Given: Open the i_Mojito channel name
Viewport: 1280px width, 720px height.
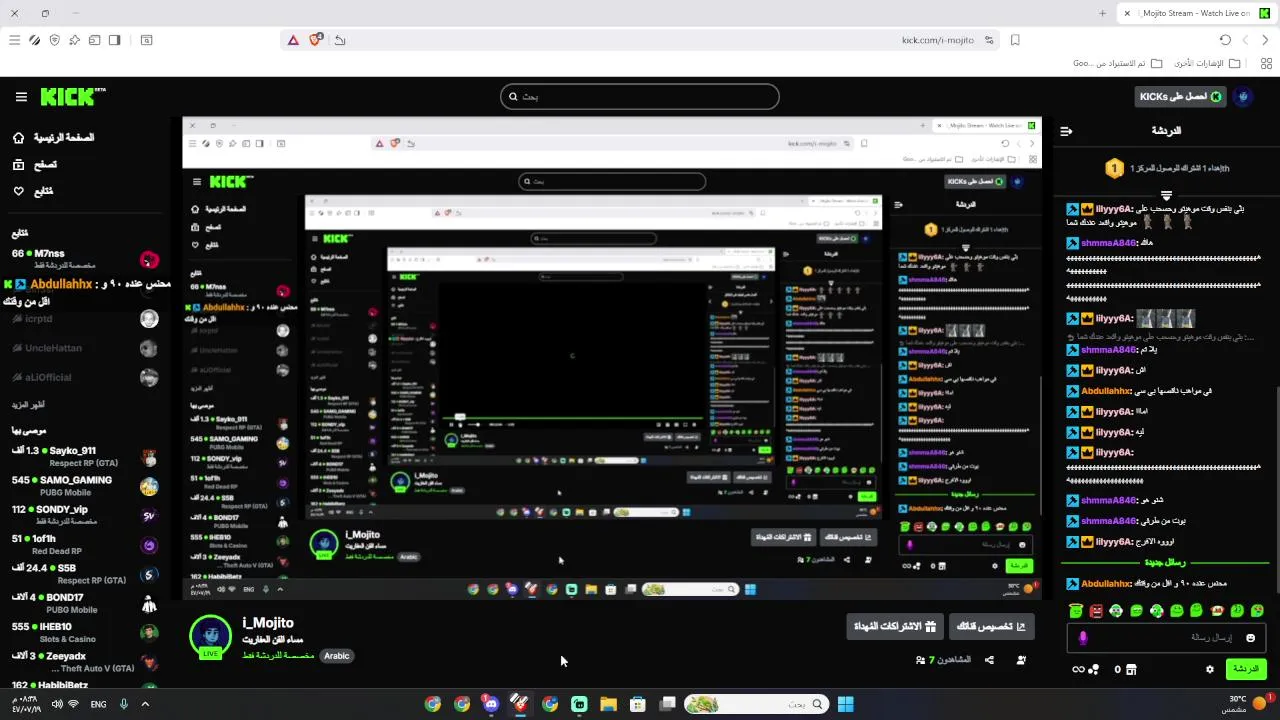Looking at the screenshot, I should click(x=268, y=622).
